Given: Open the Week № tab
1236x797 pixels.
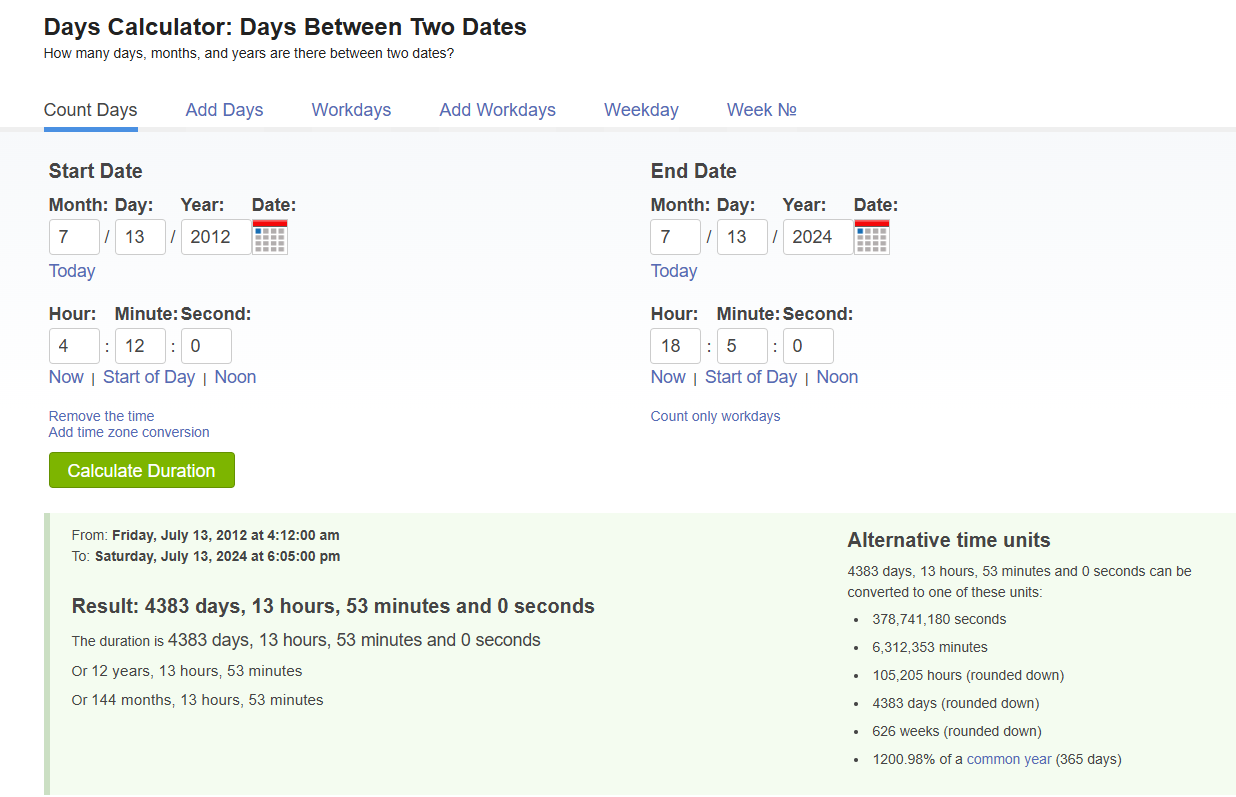Looking at the screenshot, I should (x=761, y=110).
